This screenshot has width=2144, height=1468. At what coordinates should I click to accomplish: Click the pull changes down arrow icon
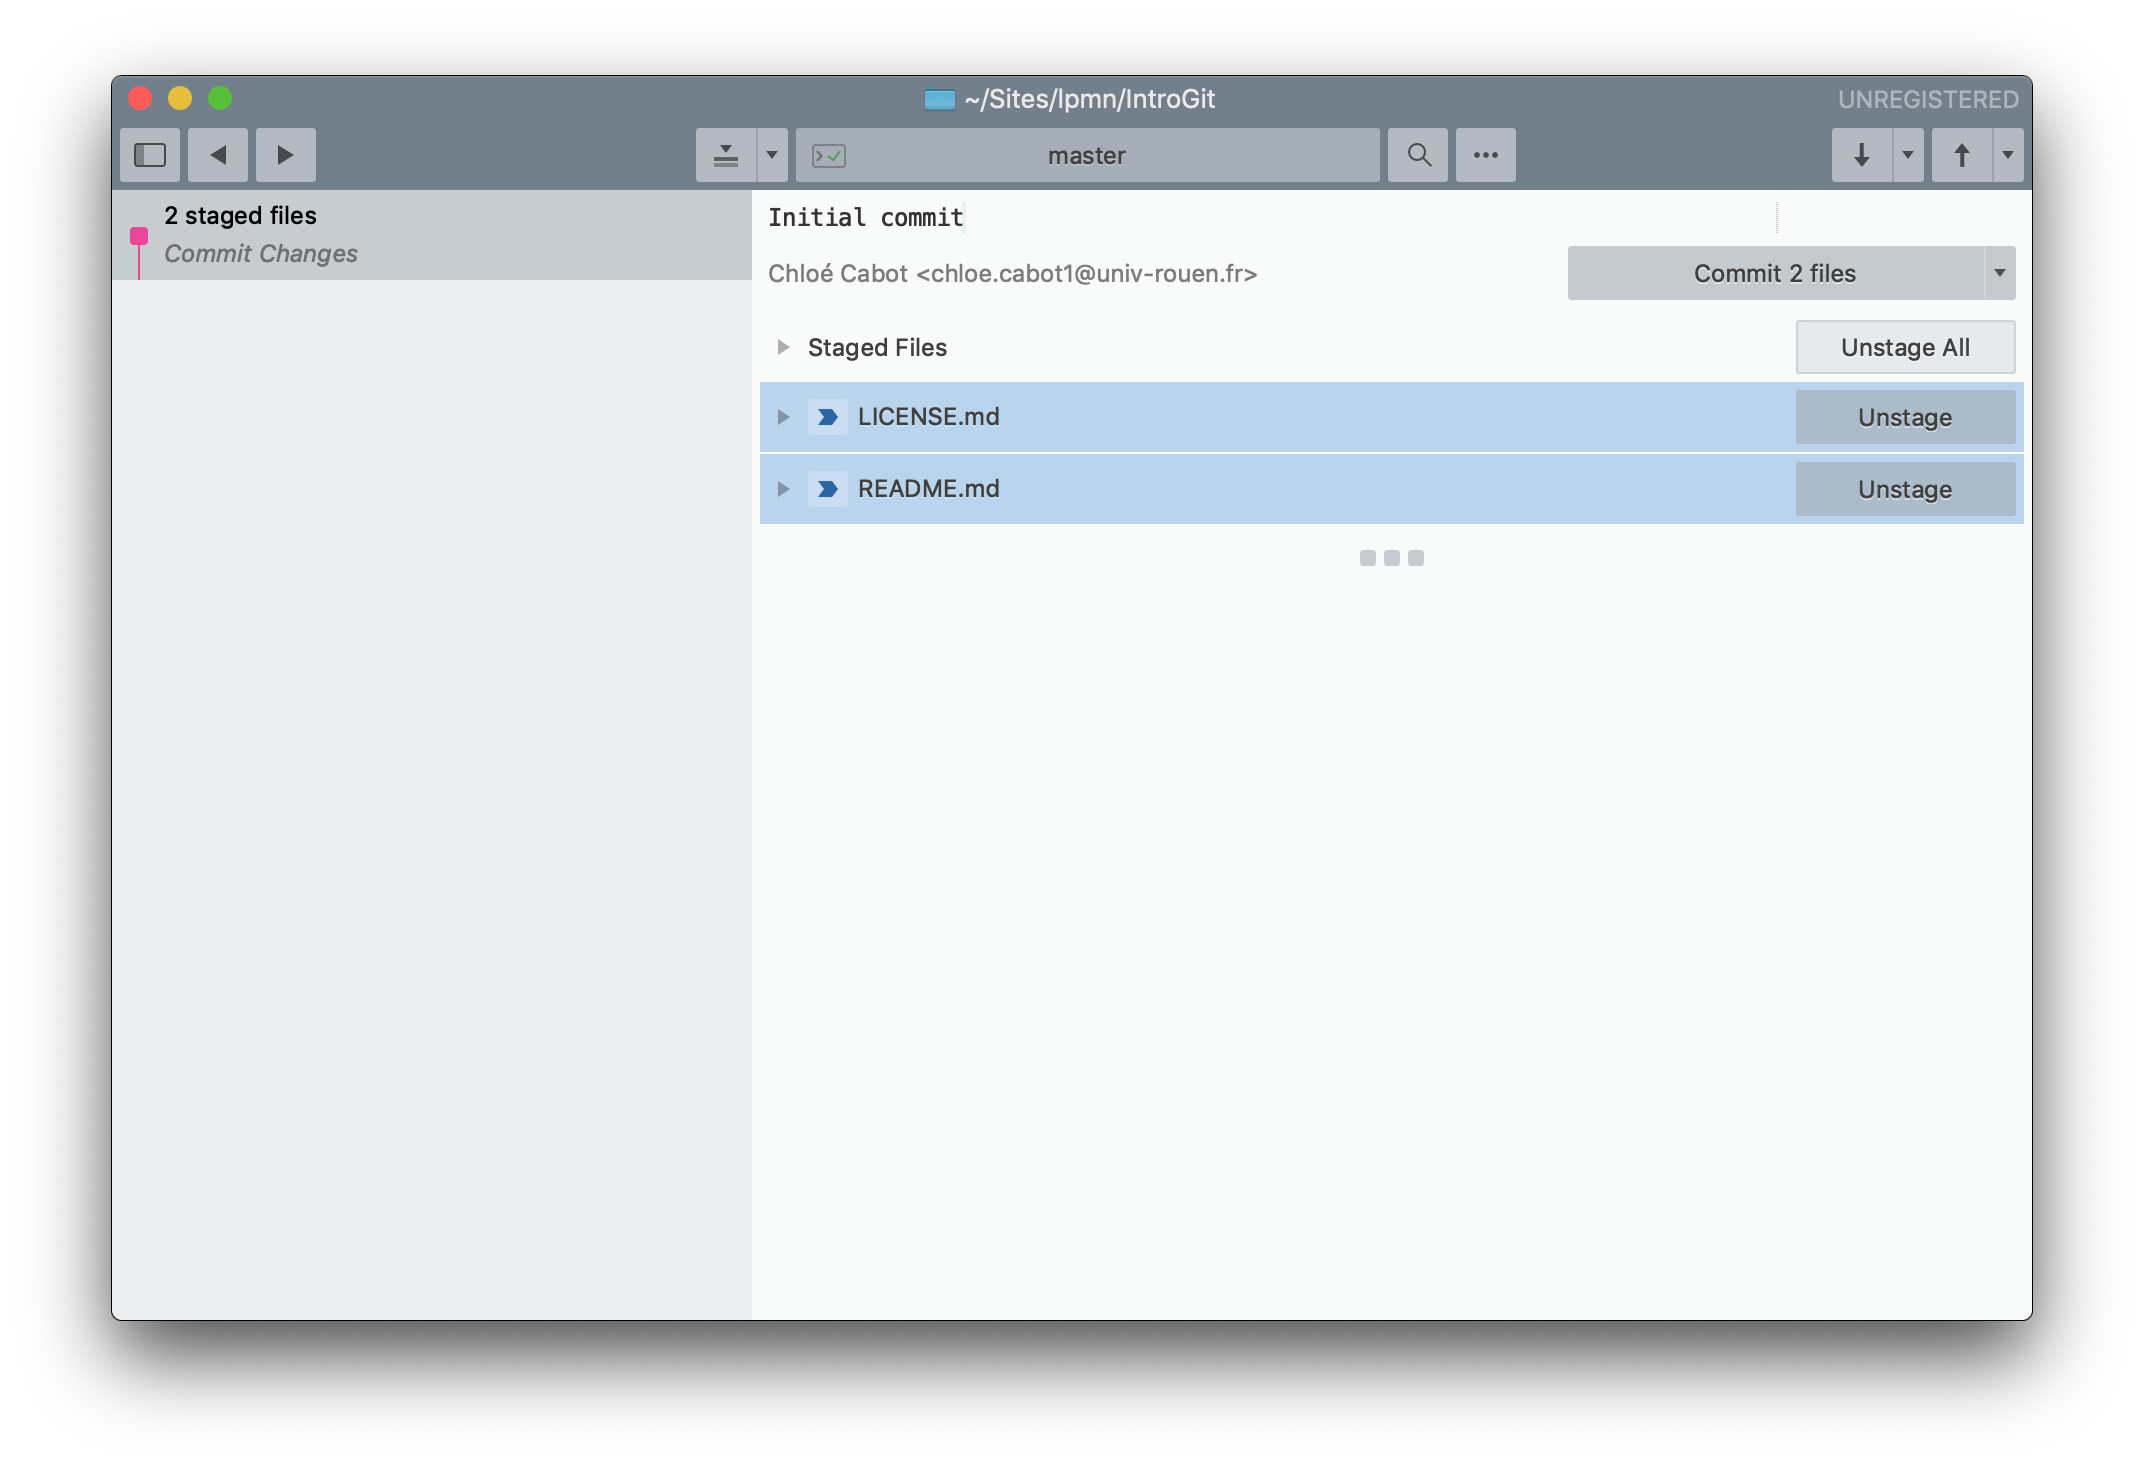tap(1864, 153)
